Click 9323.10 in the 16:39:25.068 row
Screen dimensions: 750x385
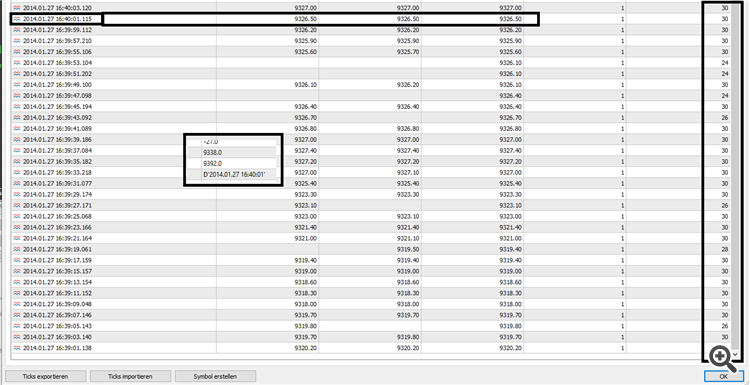tap(408, 217)
